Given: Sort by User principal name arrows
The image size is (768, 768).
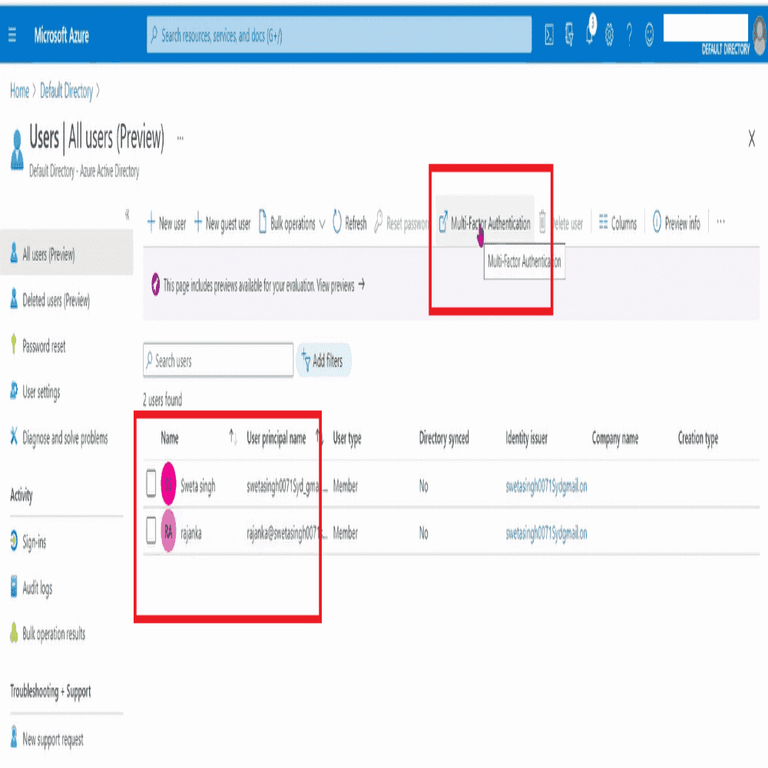Looking at the screenshot, I should coord(319,437).
